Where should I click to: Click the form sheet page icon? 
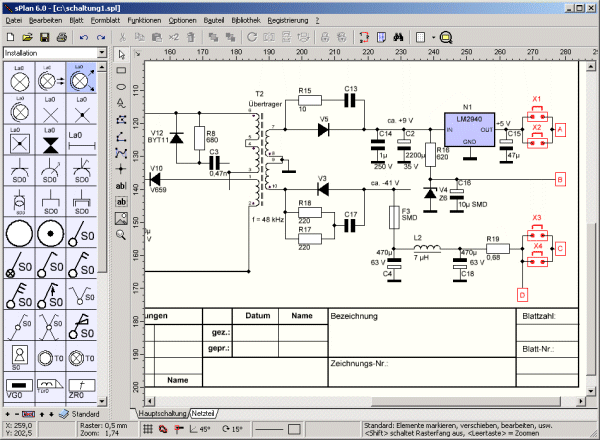click(x=382, y=37)
